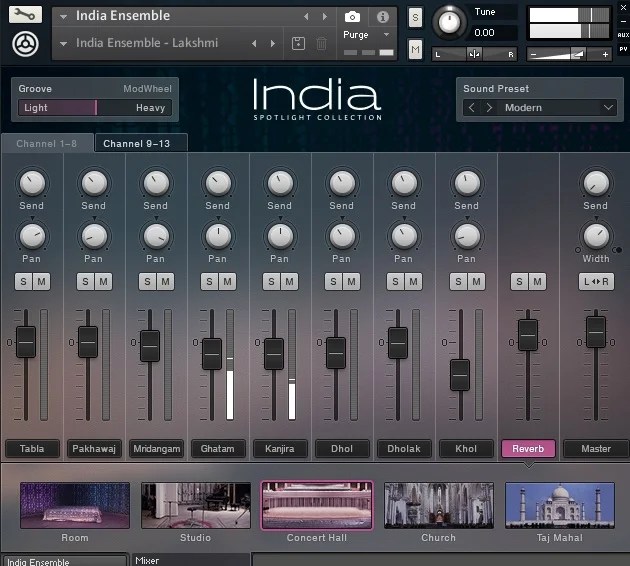The height and width of the screenshot is (566, 630).
Task: Solo the Tabla channel
Action: click(23, 282)
